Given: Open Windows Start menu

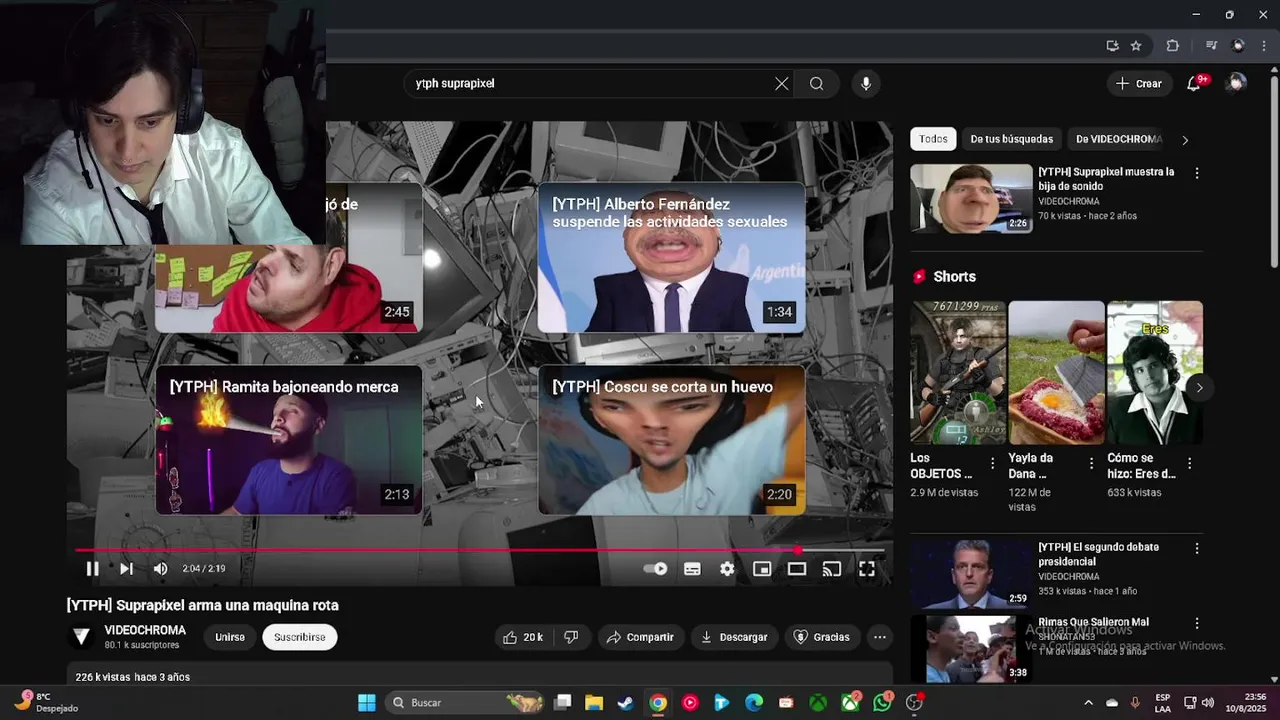Looking at the screenshot, I should pos(367,702).
